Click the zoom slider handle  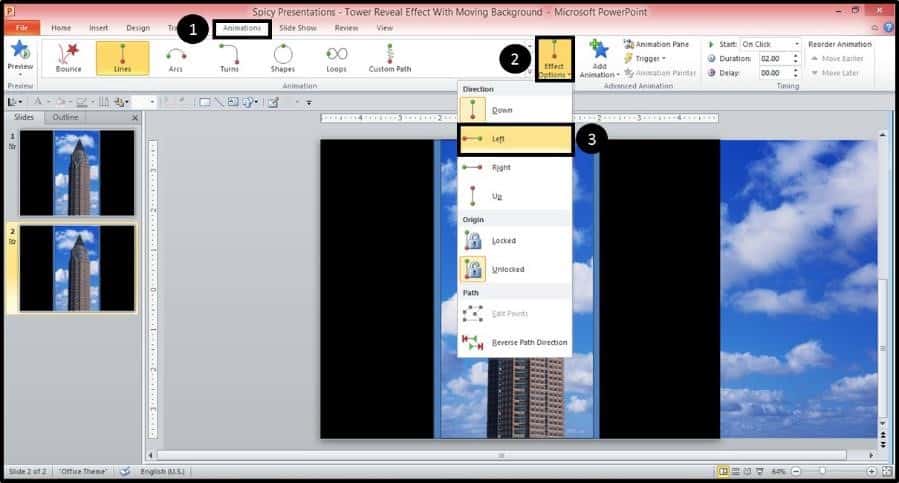tap(822, 472)
